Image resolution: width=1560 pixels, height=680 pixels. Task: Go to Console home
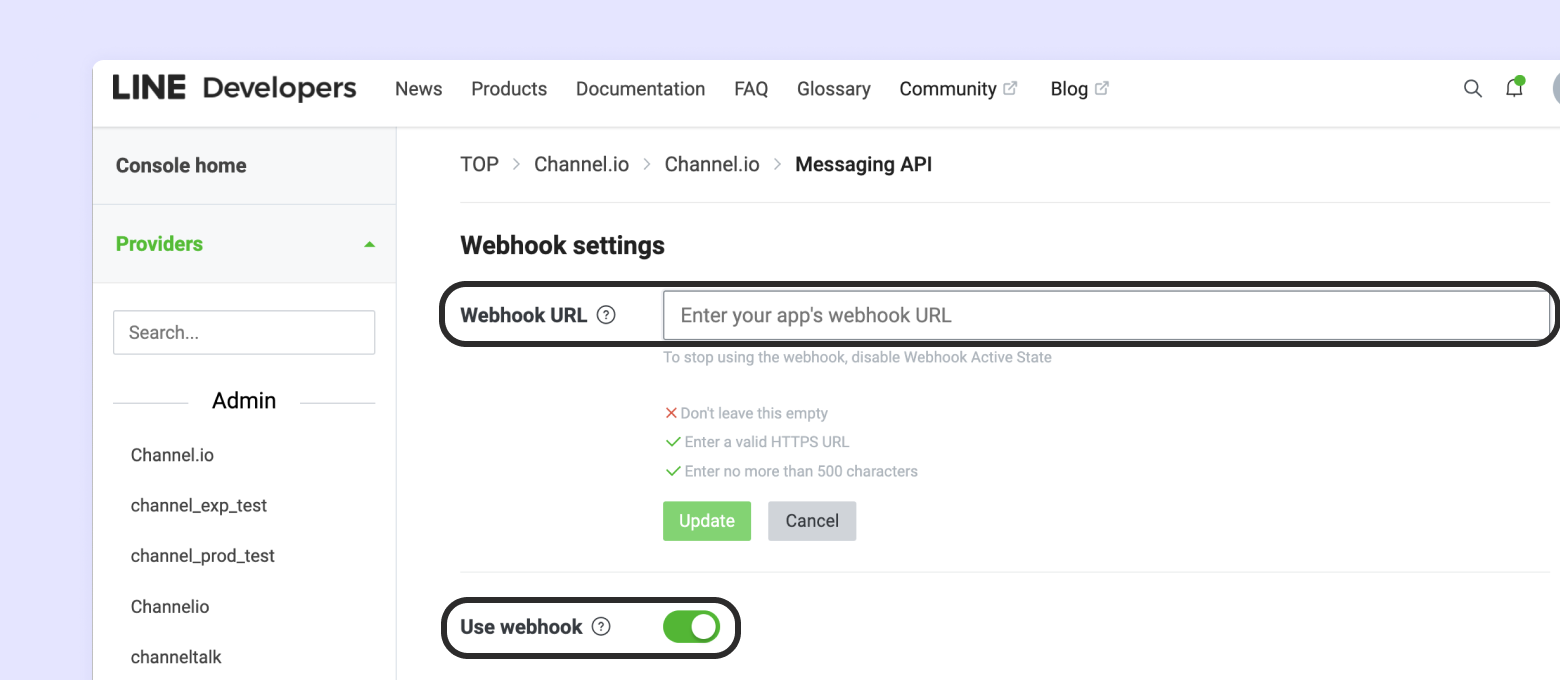tap(181, 166)
